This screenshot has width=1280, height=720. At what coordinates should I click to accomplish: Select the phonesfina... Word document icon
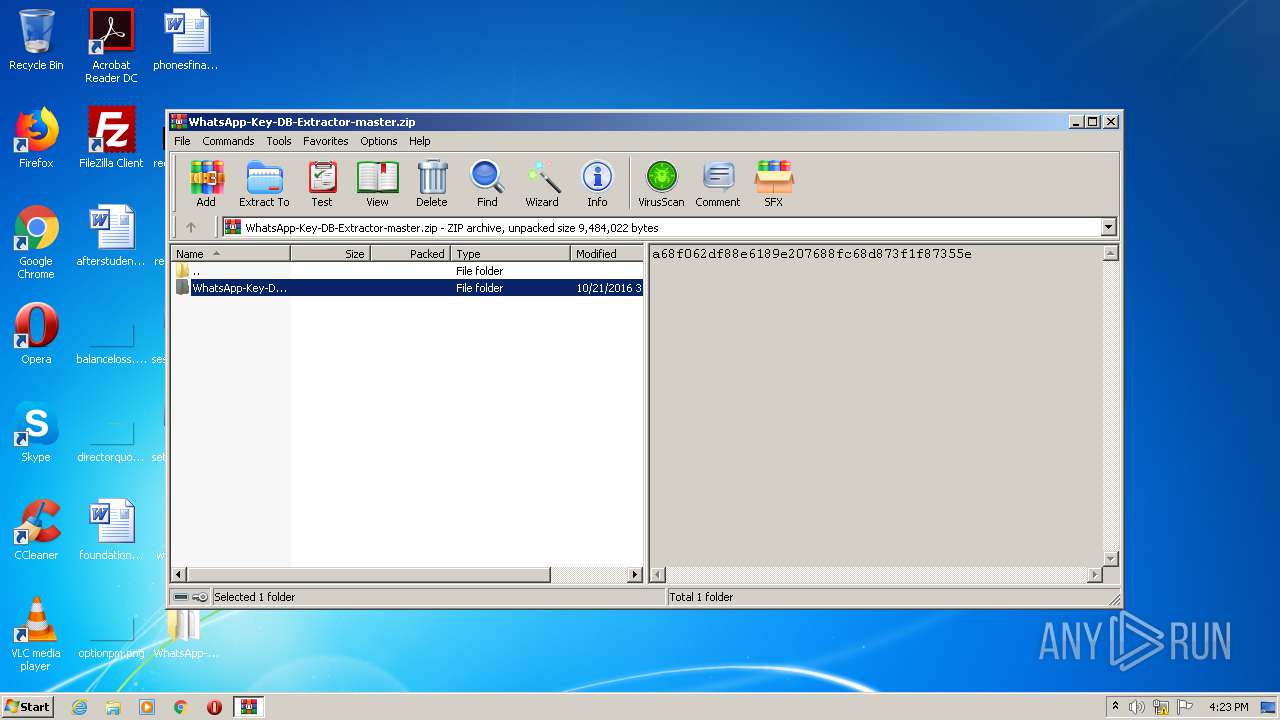coord(186,40)
